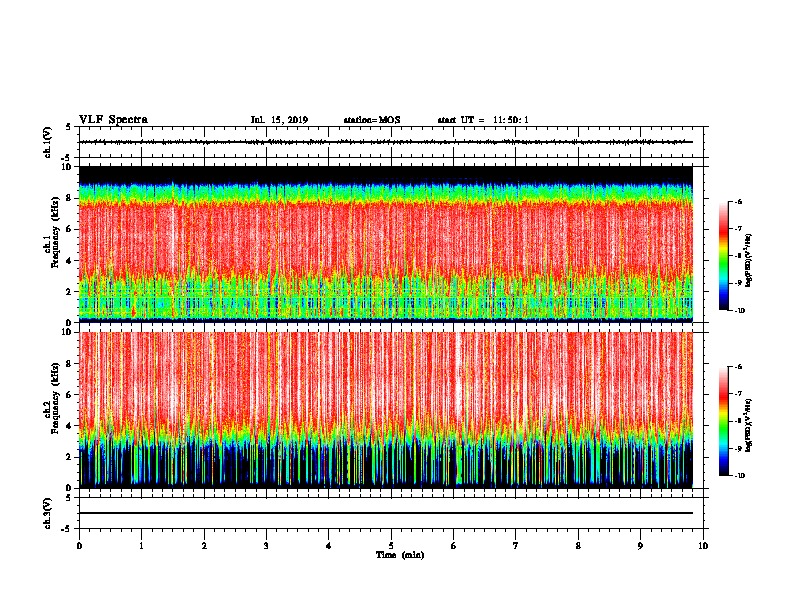Click ch.1 colorbar bottom value '-10'
The width and height of the screenshot is (792, 612).
(739, 311)
